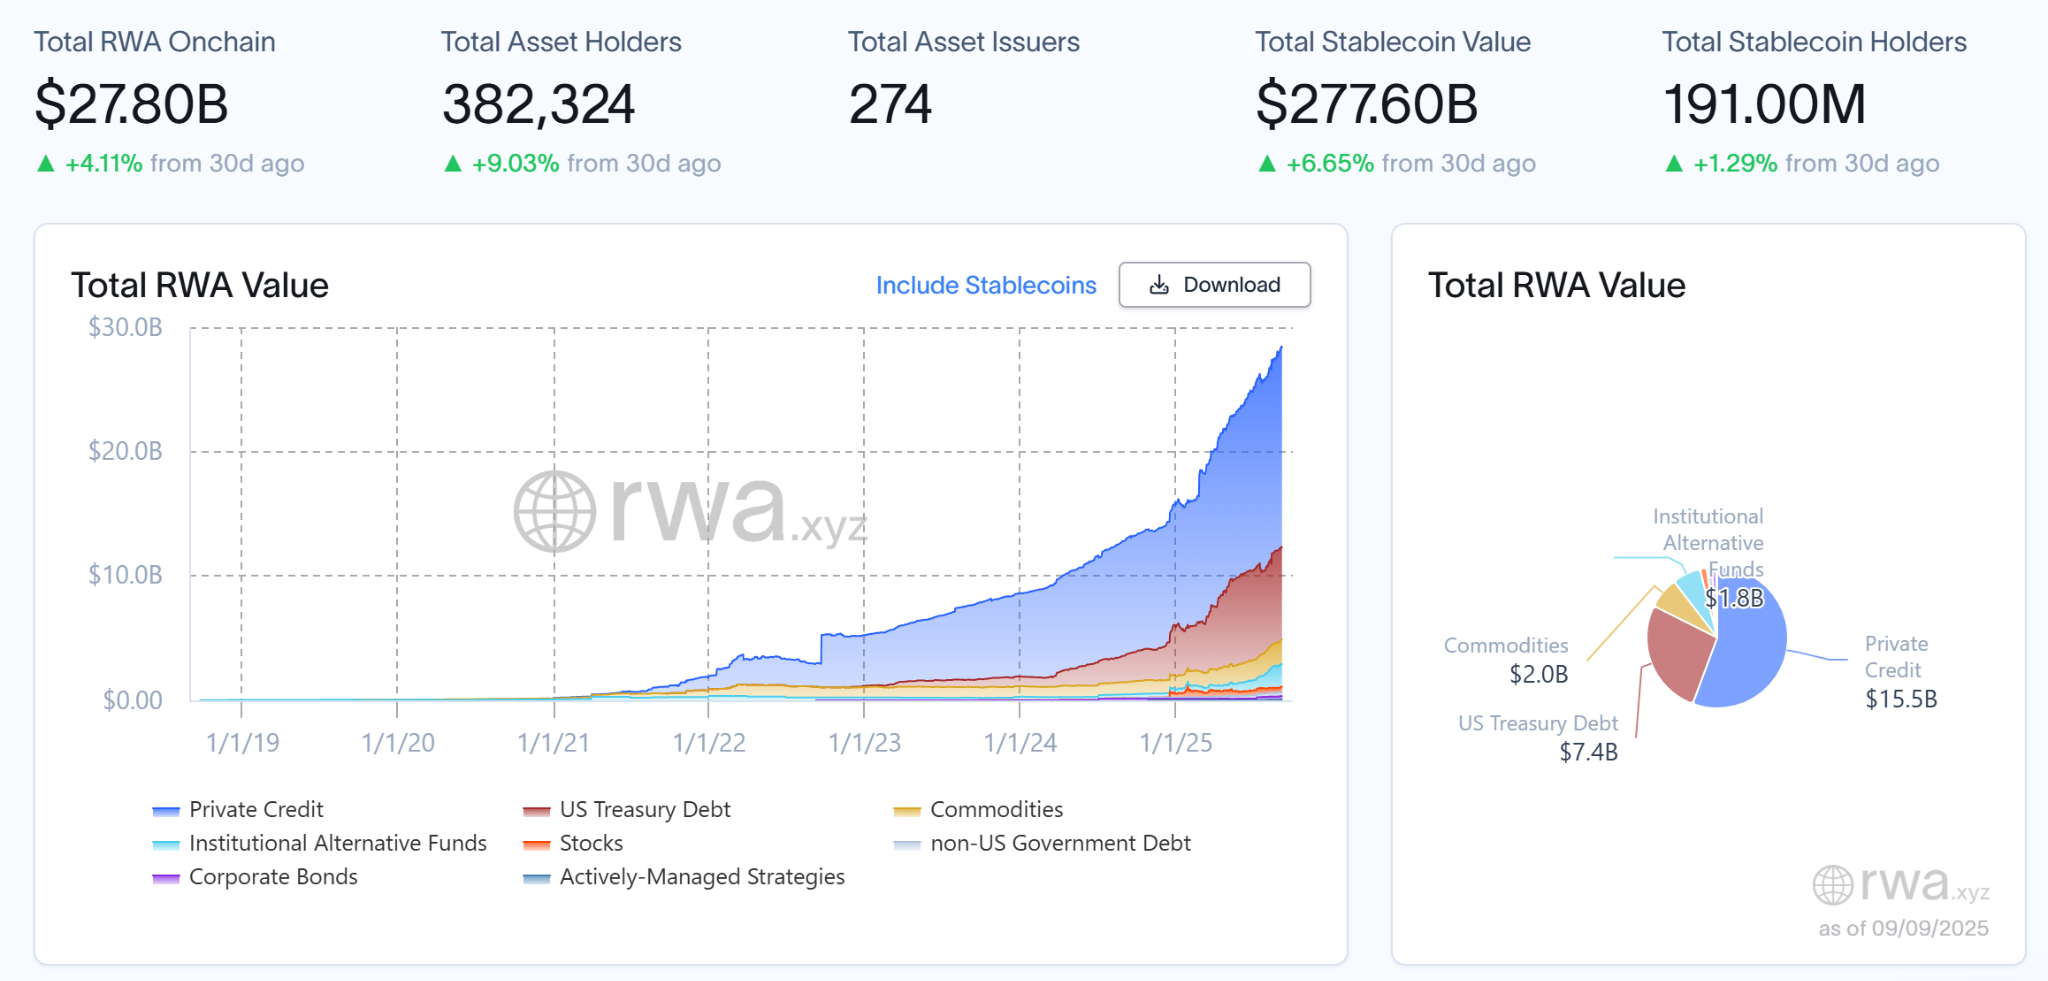2048x981 pixels.
Task: Click the green triangle beside Total Asset Holders change
Action: coord(455,163)
